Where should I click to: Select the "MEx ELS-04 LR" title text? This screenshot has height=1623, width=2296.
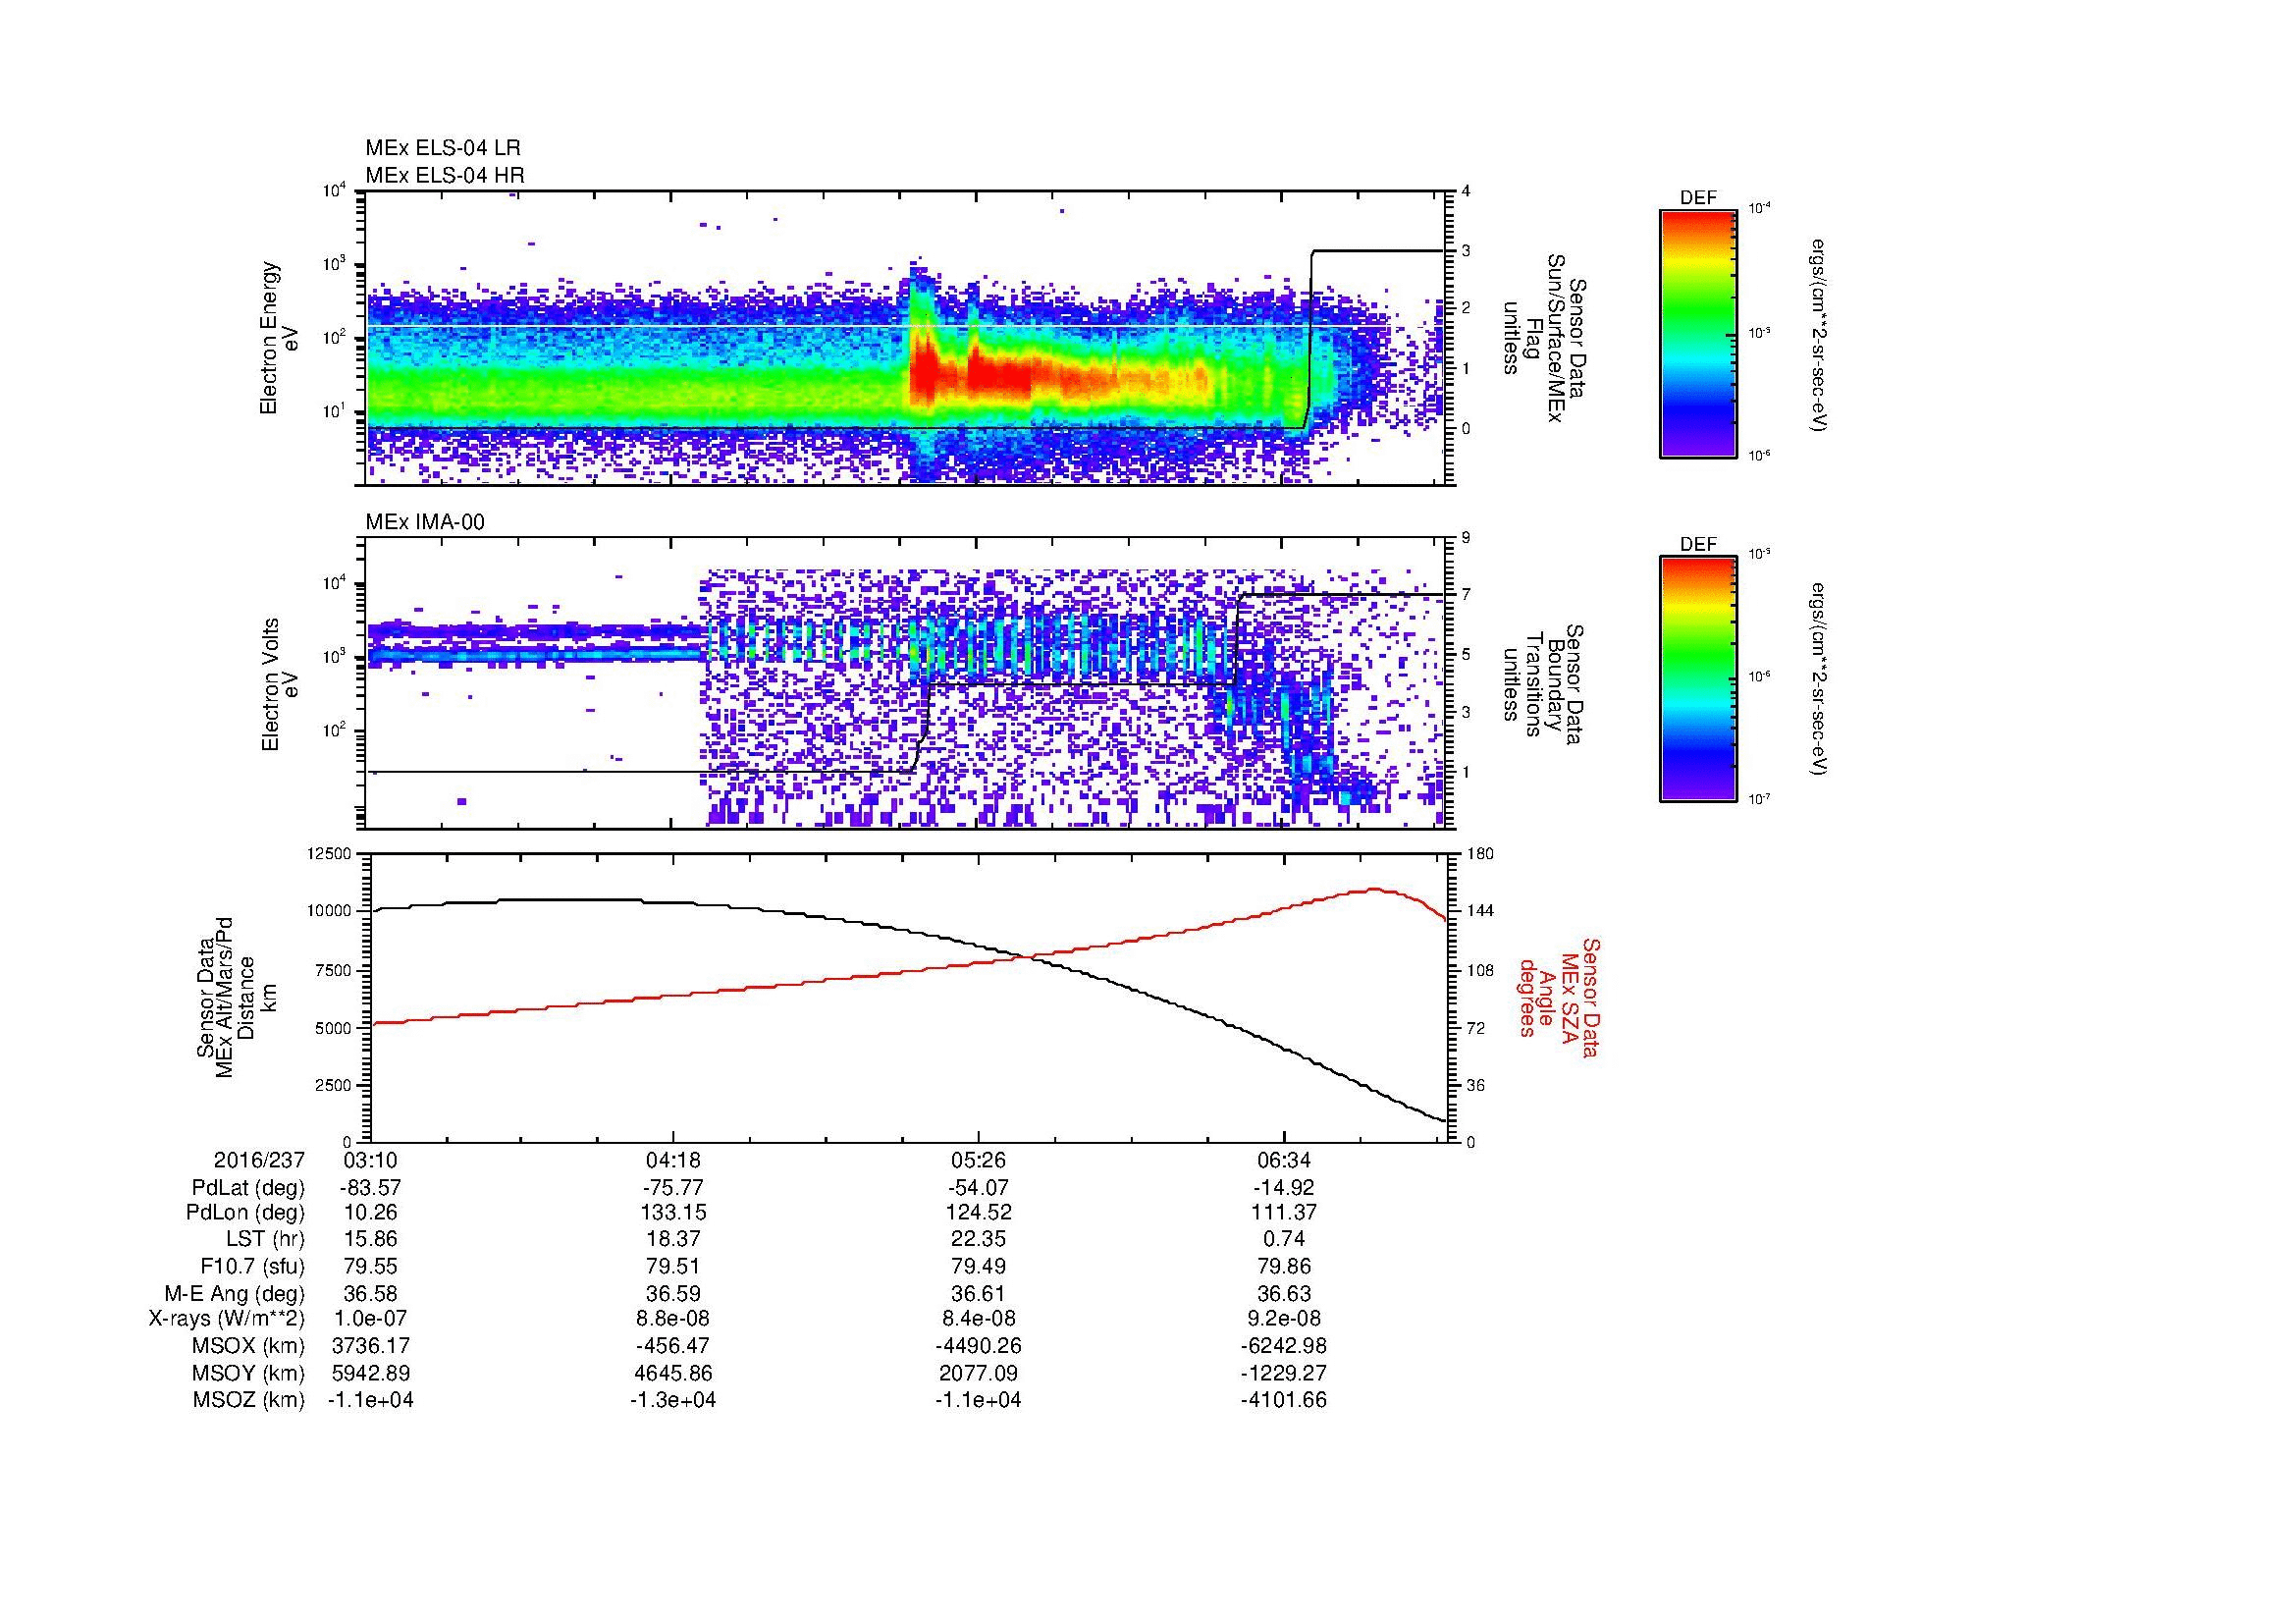tap(443, 148)
